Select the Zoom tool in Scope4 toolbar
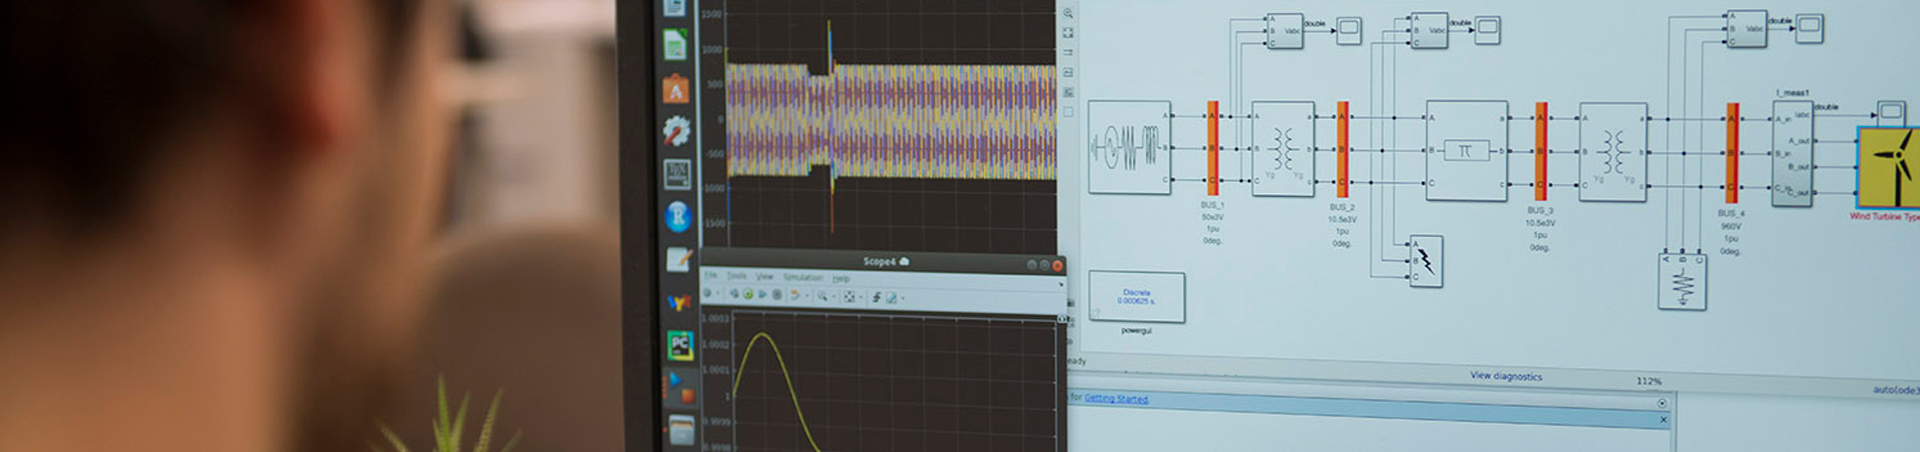 tap(823, 296)
